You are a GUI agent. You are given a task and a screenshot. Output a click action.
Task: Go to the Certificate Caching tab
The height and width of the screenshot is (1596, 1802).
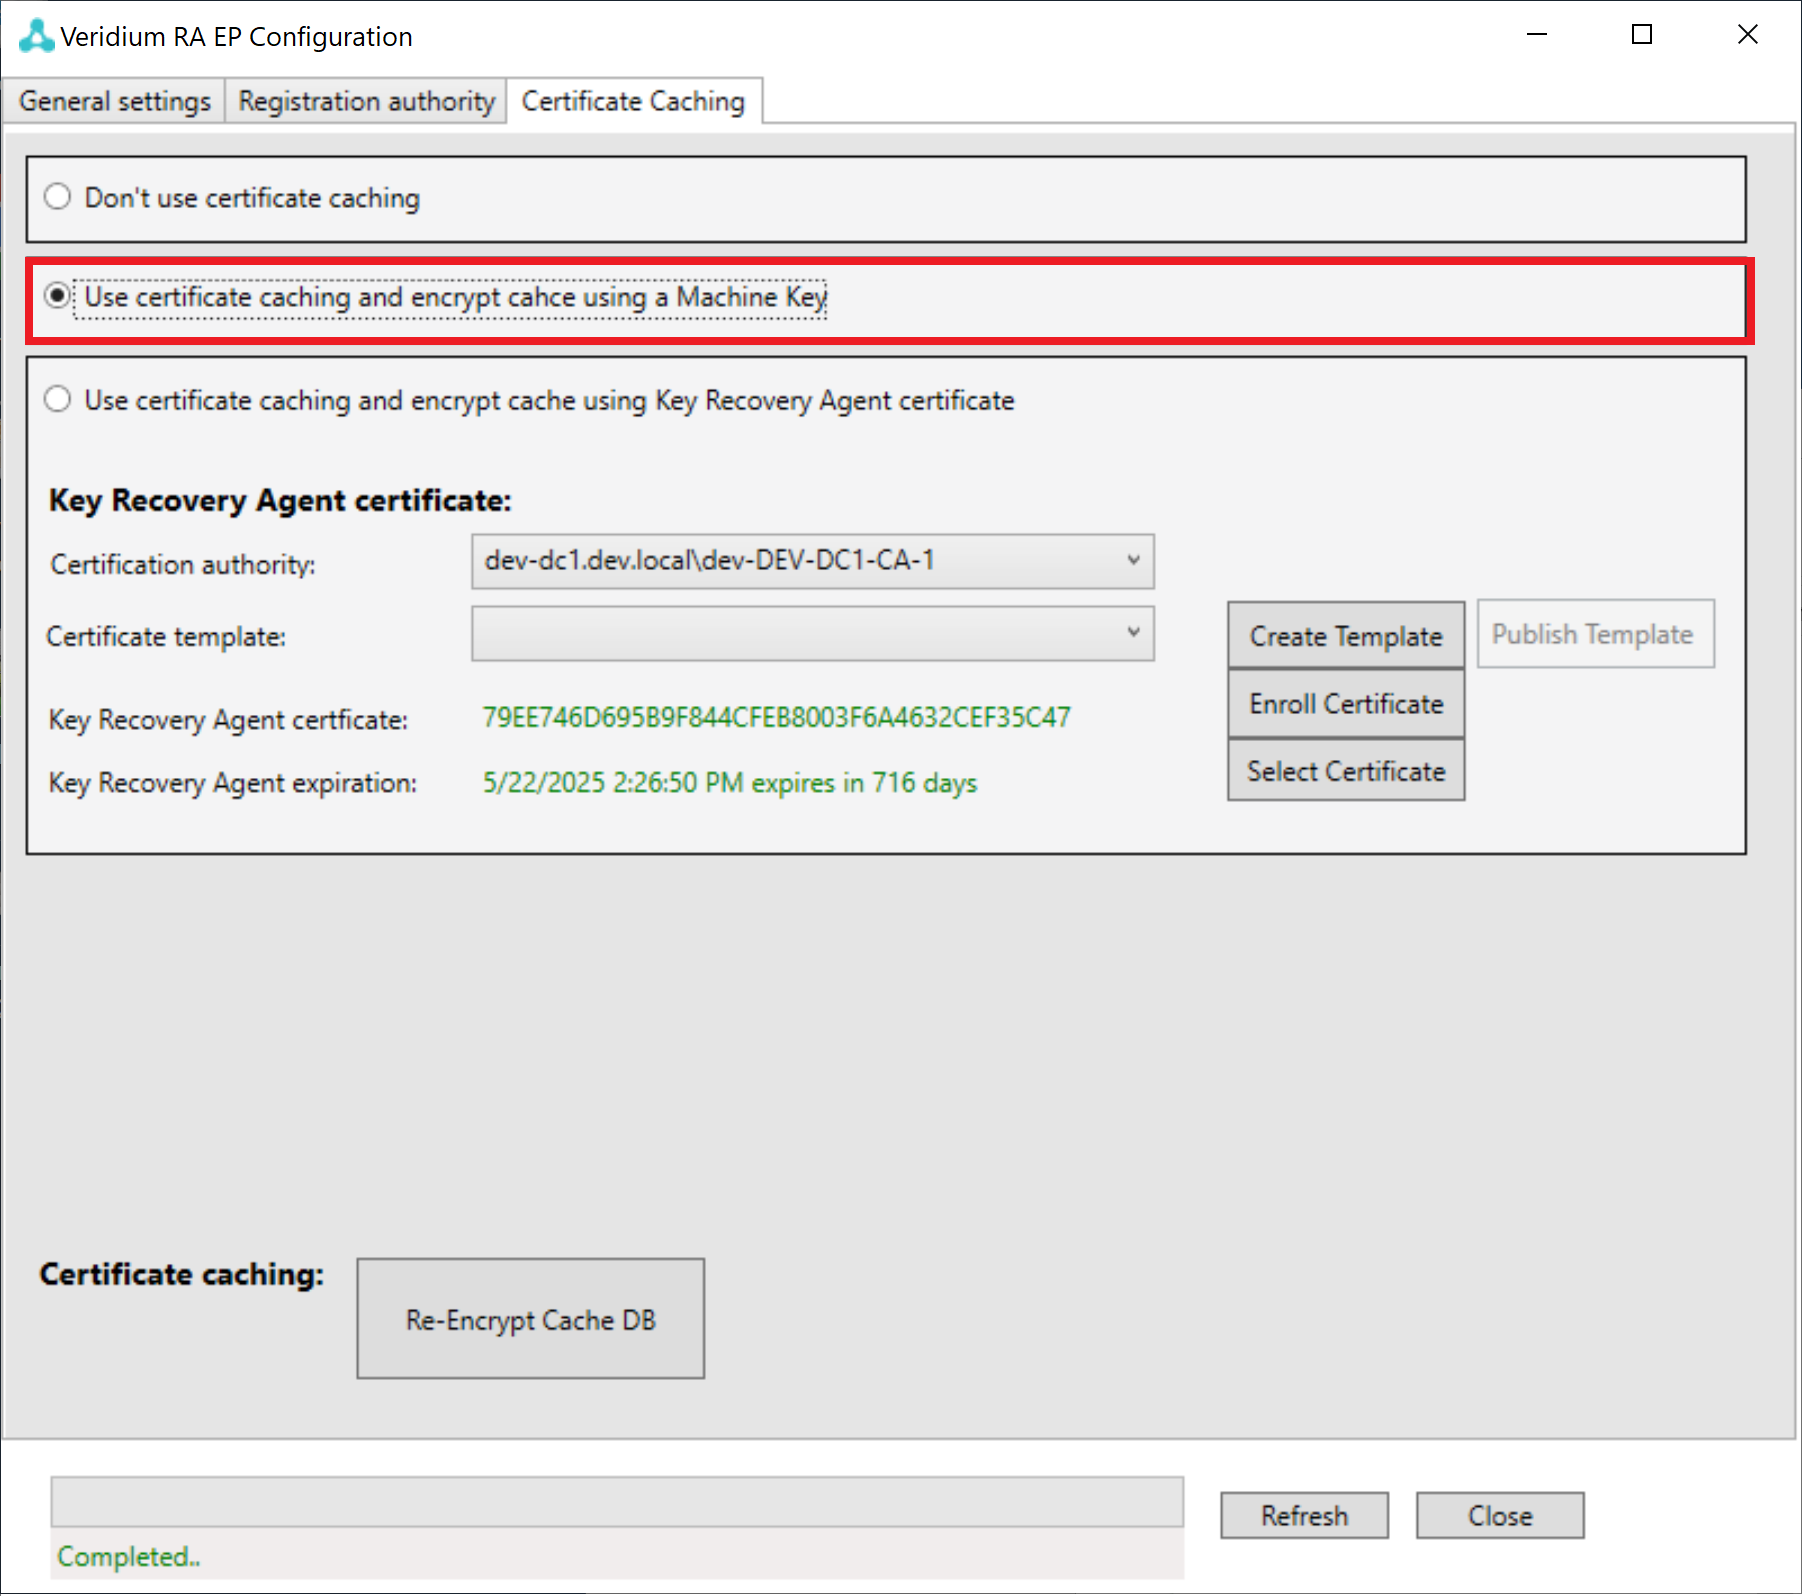[633, 102]
